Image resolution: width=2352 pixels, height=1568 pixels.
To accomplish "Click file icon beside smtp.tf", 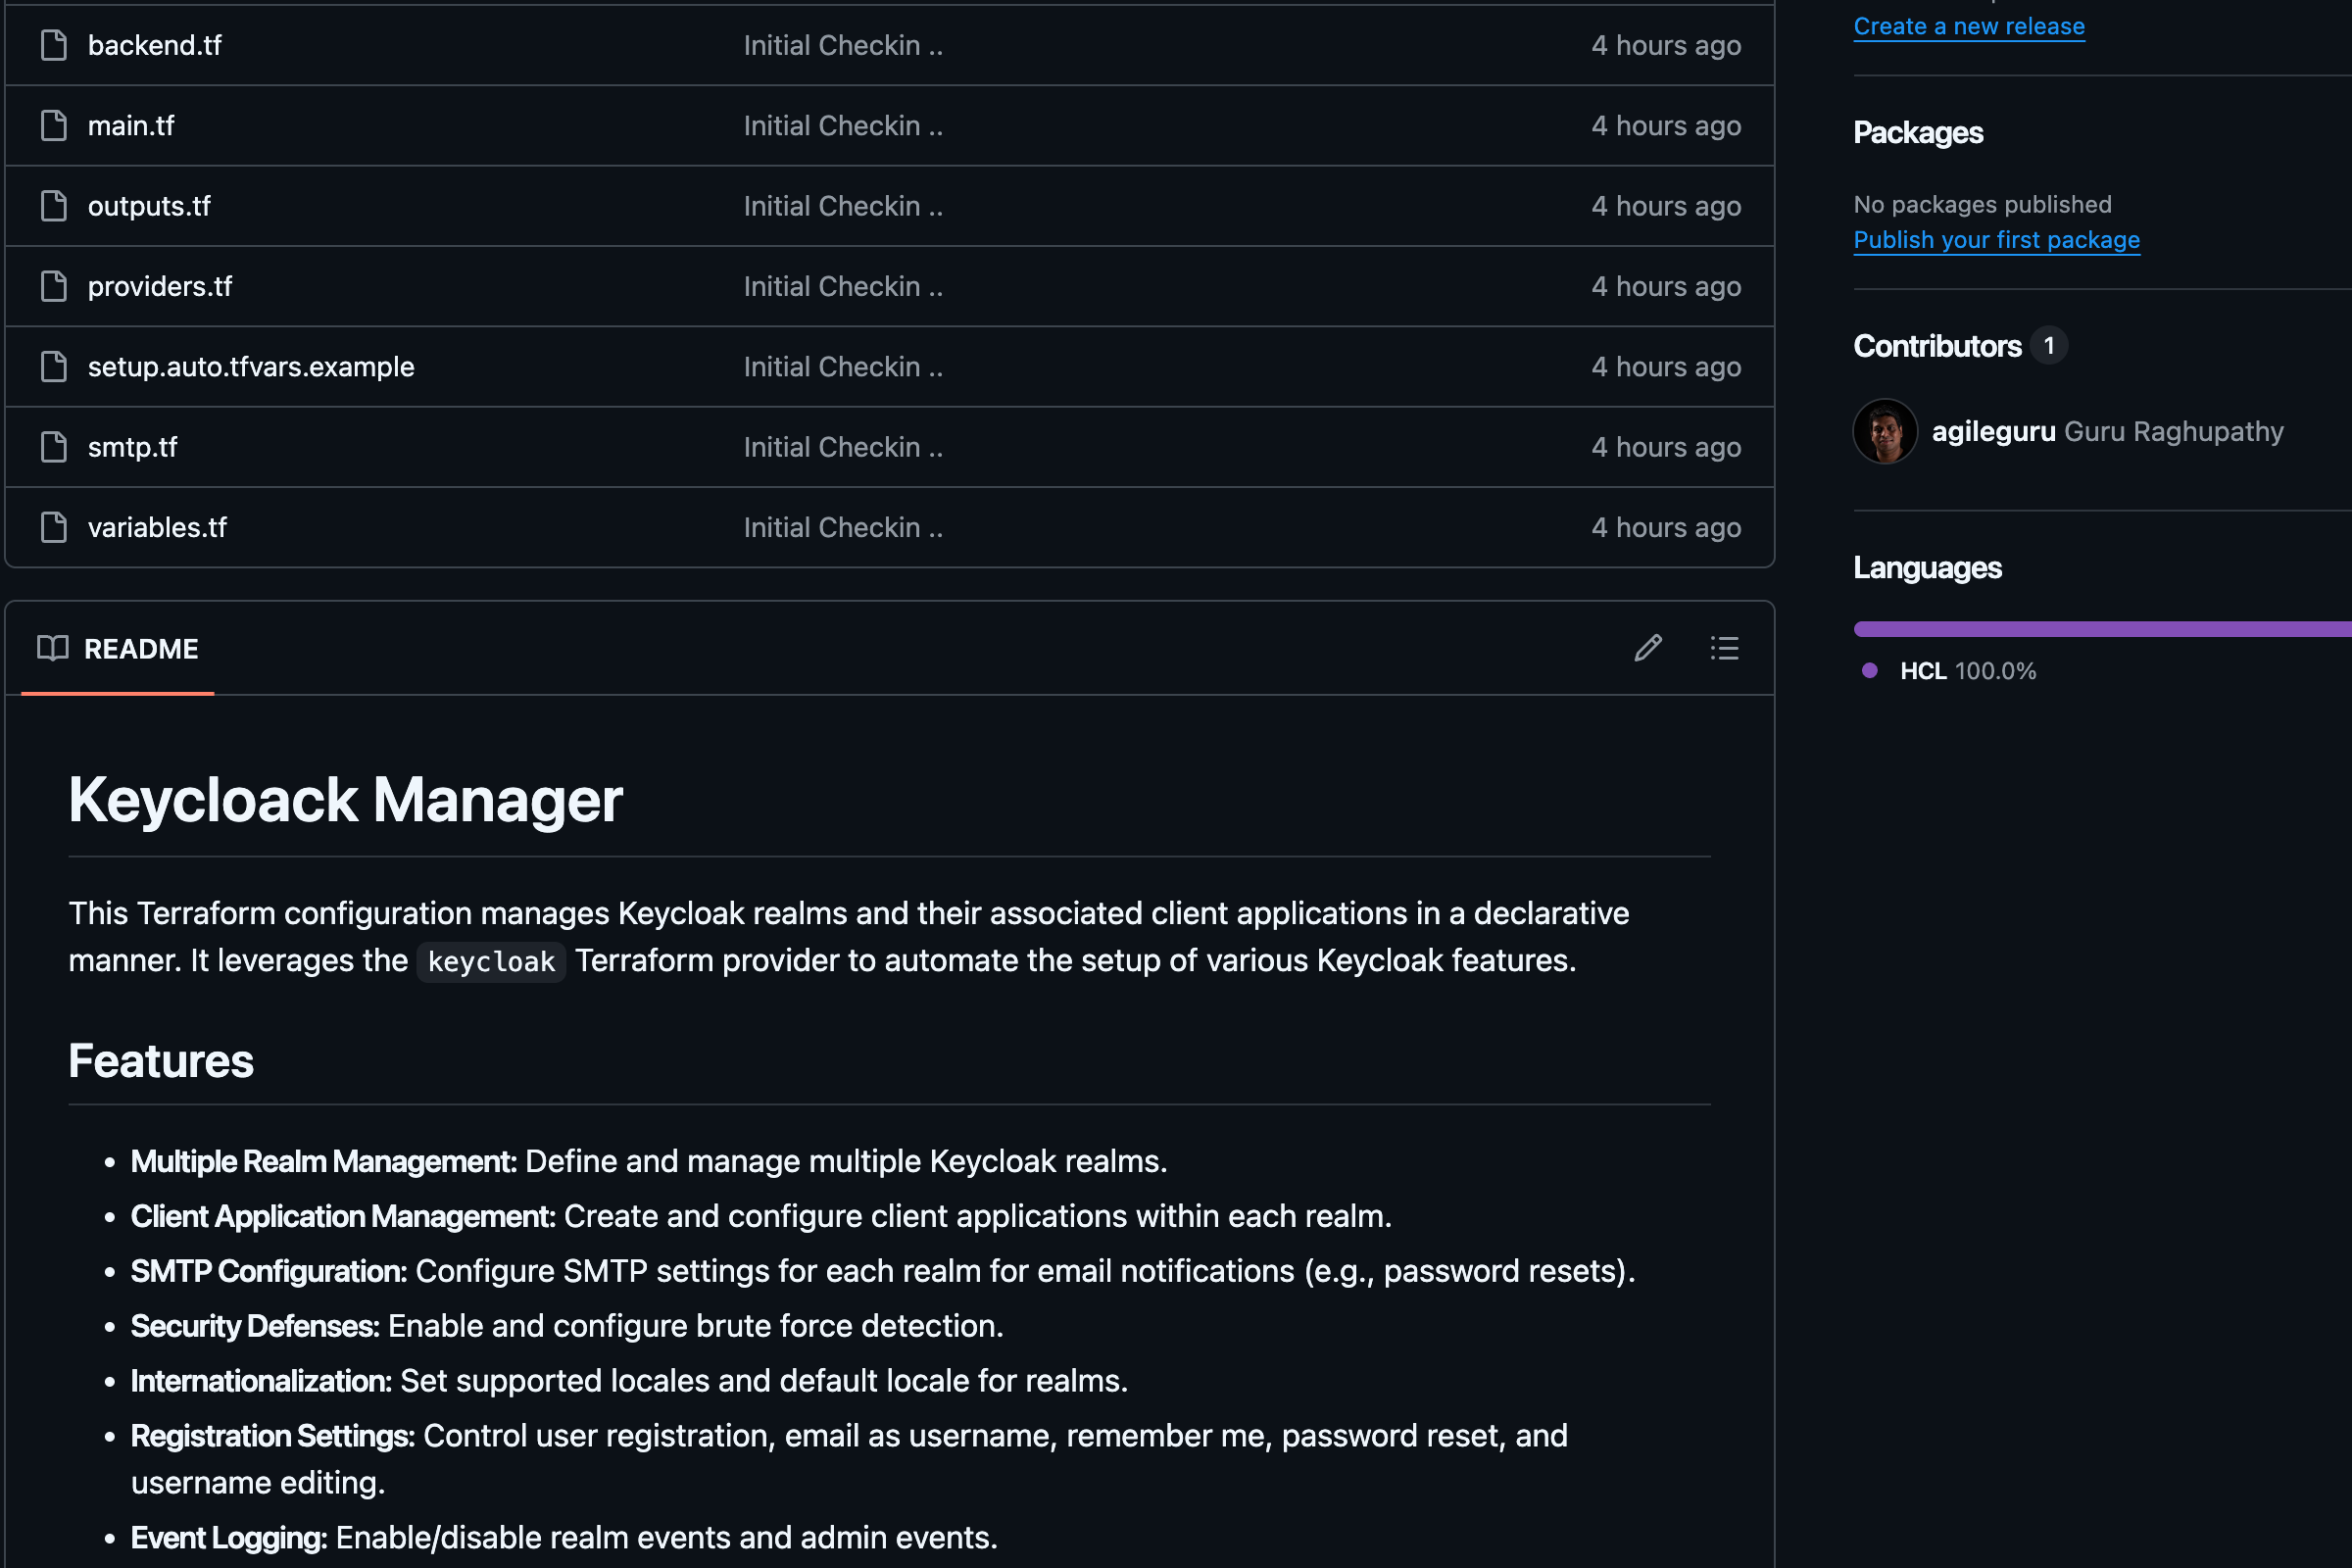I will 54,447.
